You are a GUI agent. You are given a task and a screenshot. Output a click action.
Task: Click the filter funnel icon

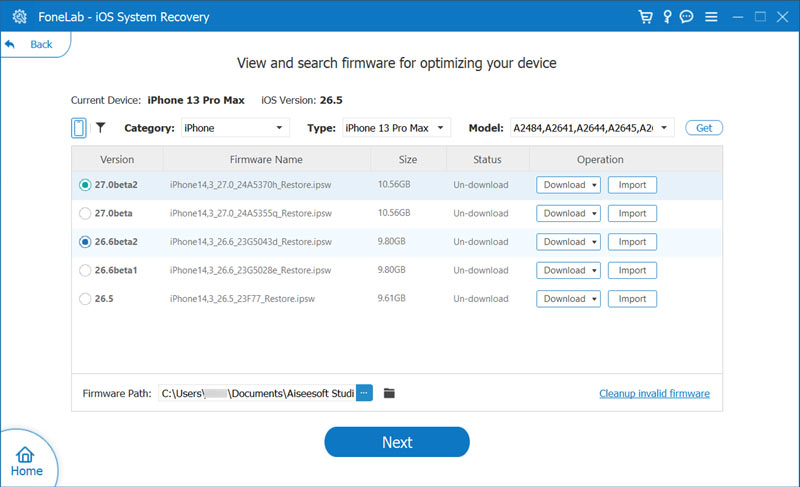(101, 127)
